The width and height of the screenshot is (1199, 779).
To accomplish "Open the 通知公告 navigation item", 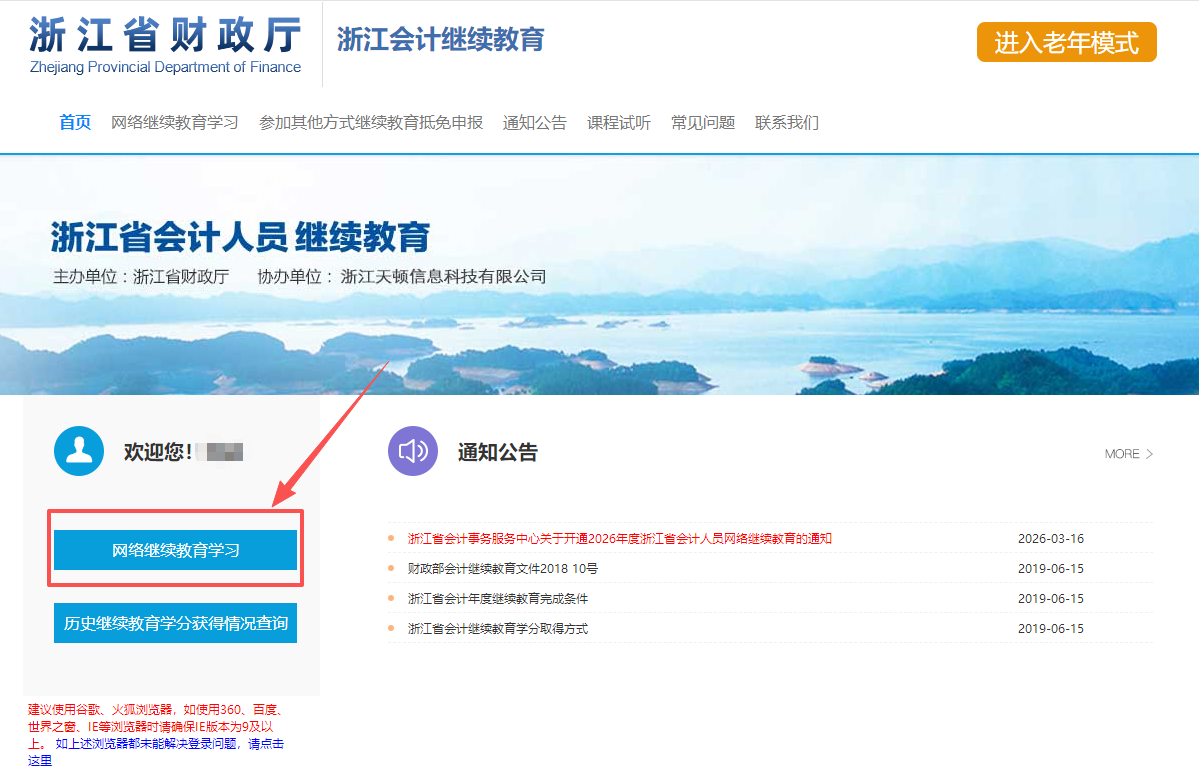I will pos(535,122).
